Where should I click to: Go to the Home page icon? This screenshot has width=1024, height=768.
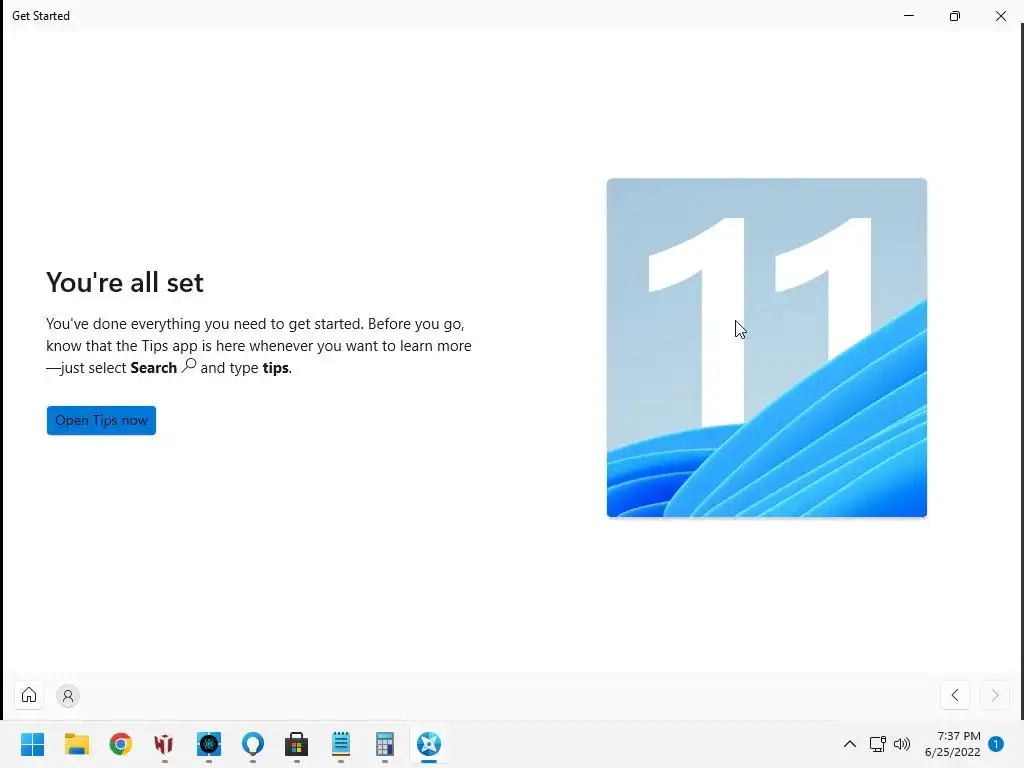[x=29, y=695]
